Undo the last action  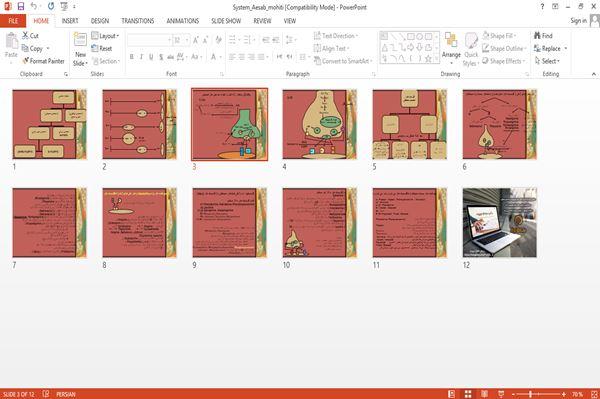pos(34,6)
